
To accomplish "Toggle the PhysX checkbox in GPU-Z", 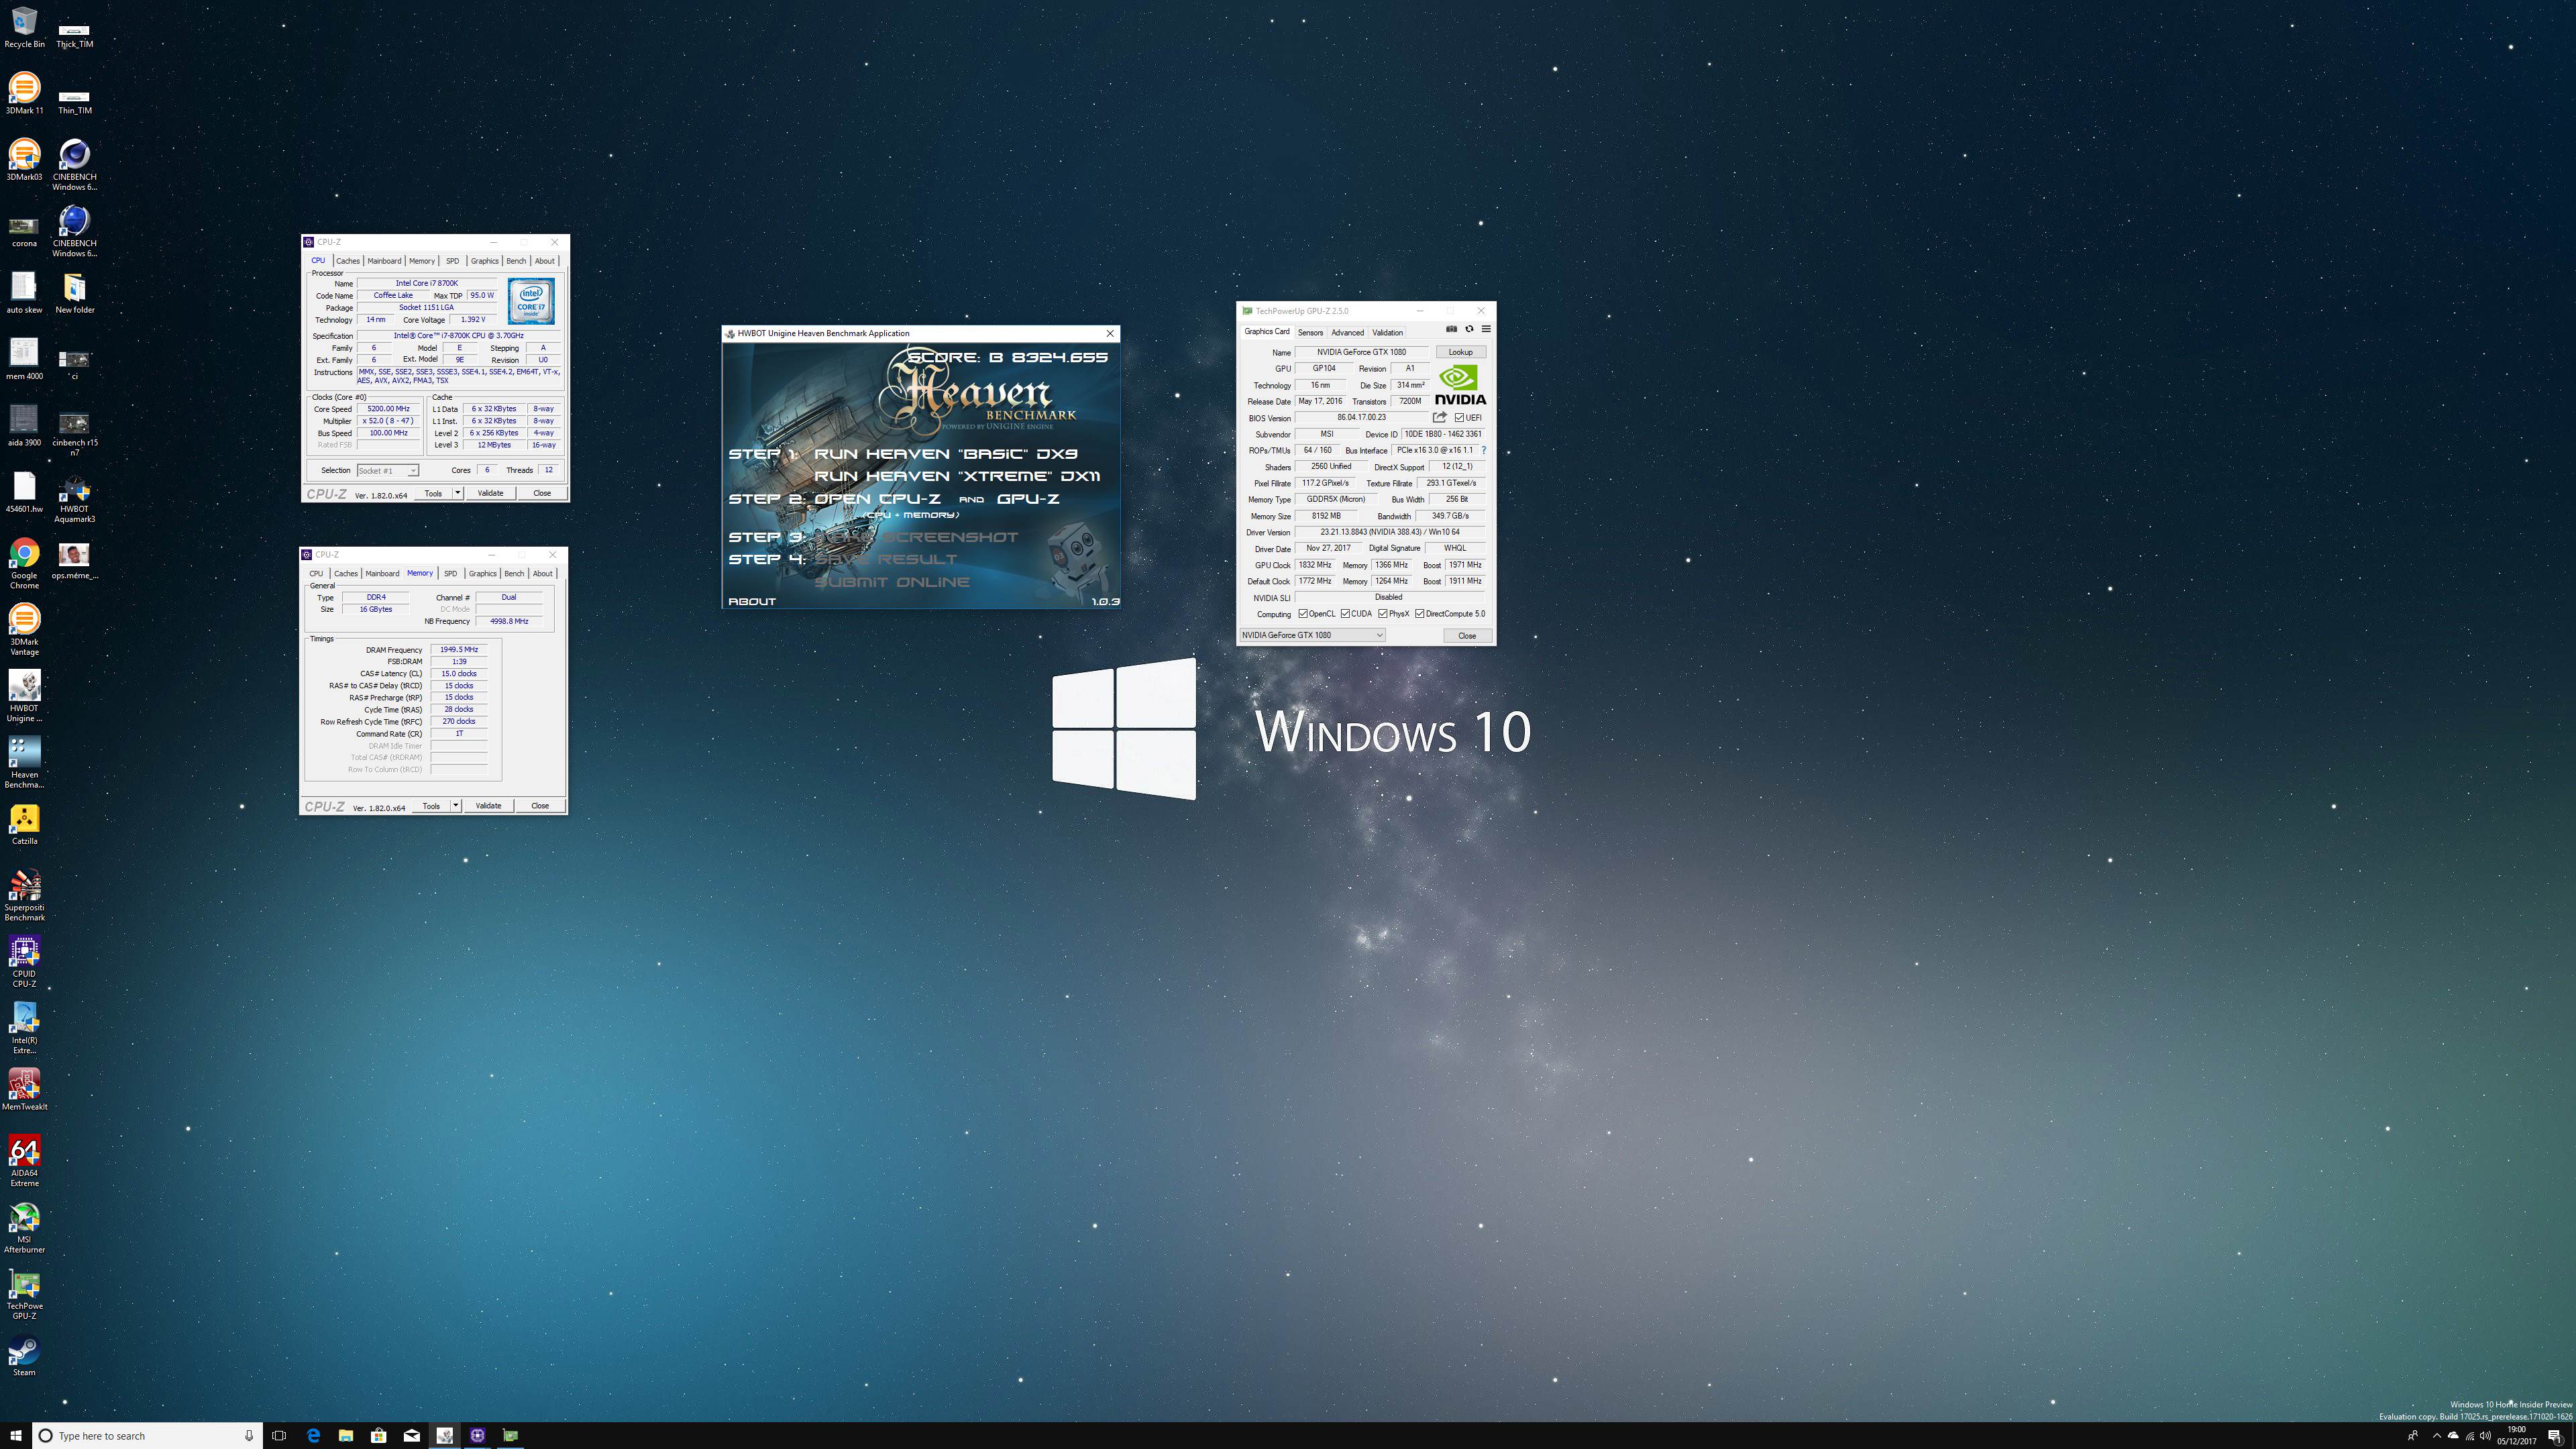I will pyautogui.click(x=1382, y=614).
